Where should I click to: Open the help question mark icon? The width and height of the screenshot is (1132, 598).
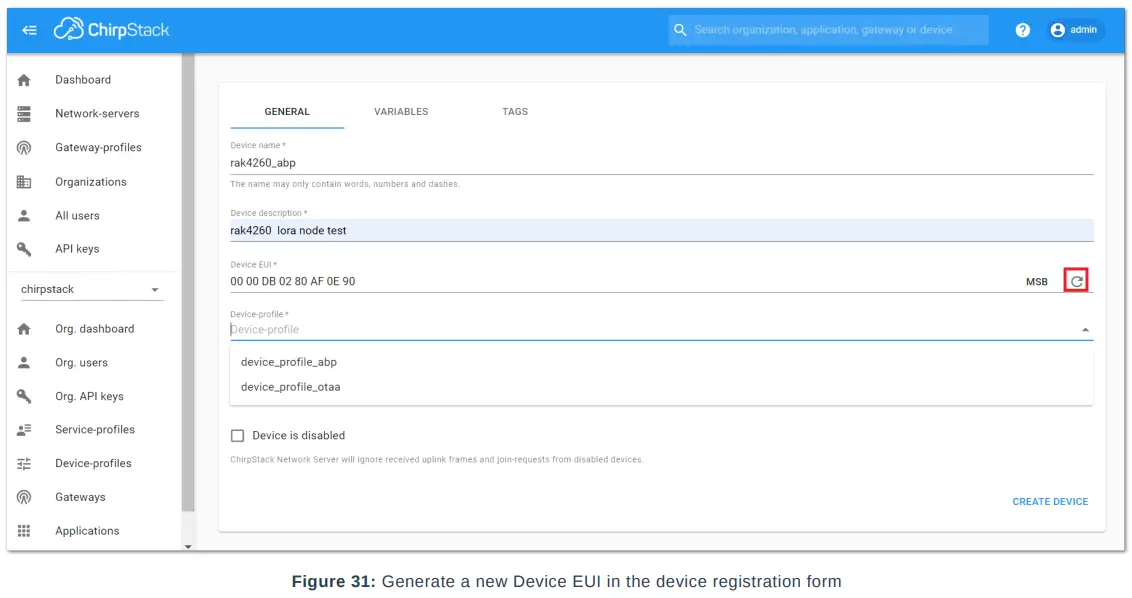1022,30
